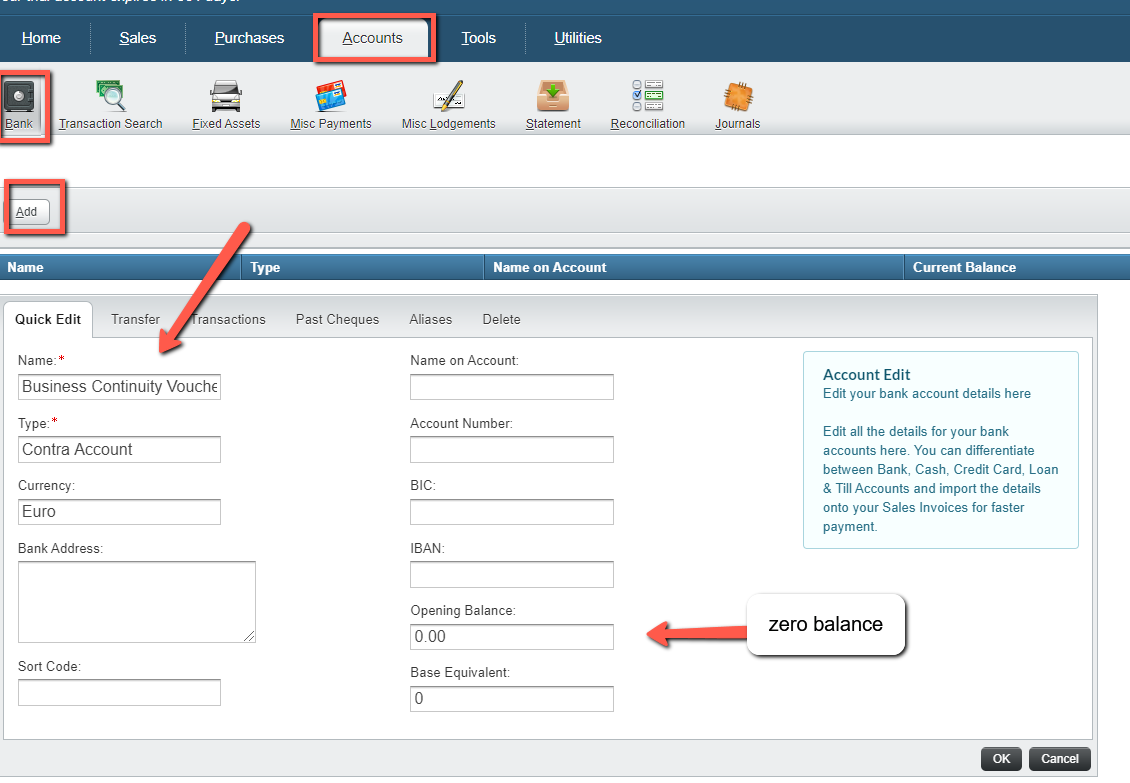Image resolution: width=1130 pixels, height=783 pixels.
Task: Select the Misc Lodgements pen icon
Action: coord(448,97)
